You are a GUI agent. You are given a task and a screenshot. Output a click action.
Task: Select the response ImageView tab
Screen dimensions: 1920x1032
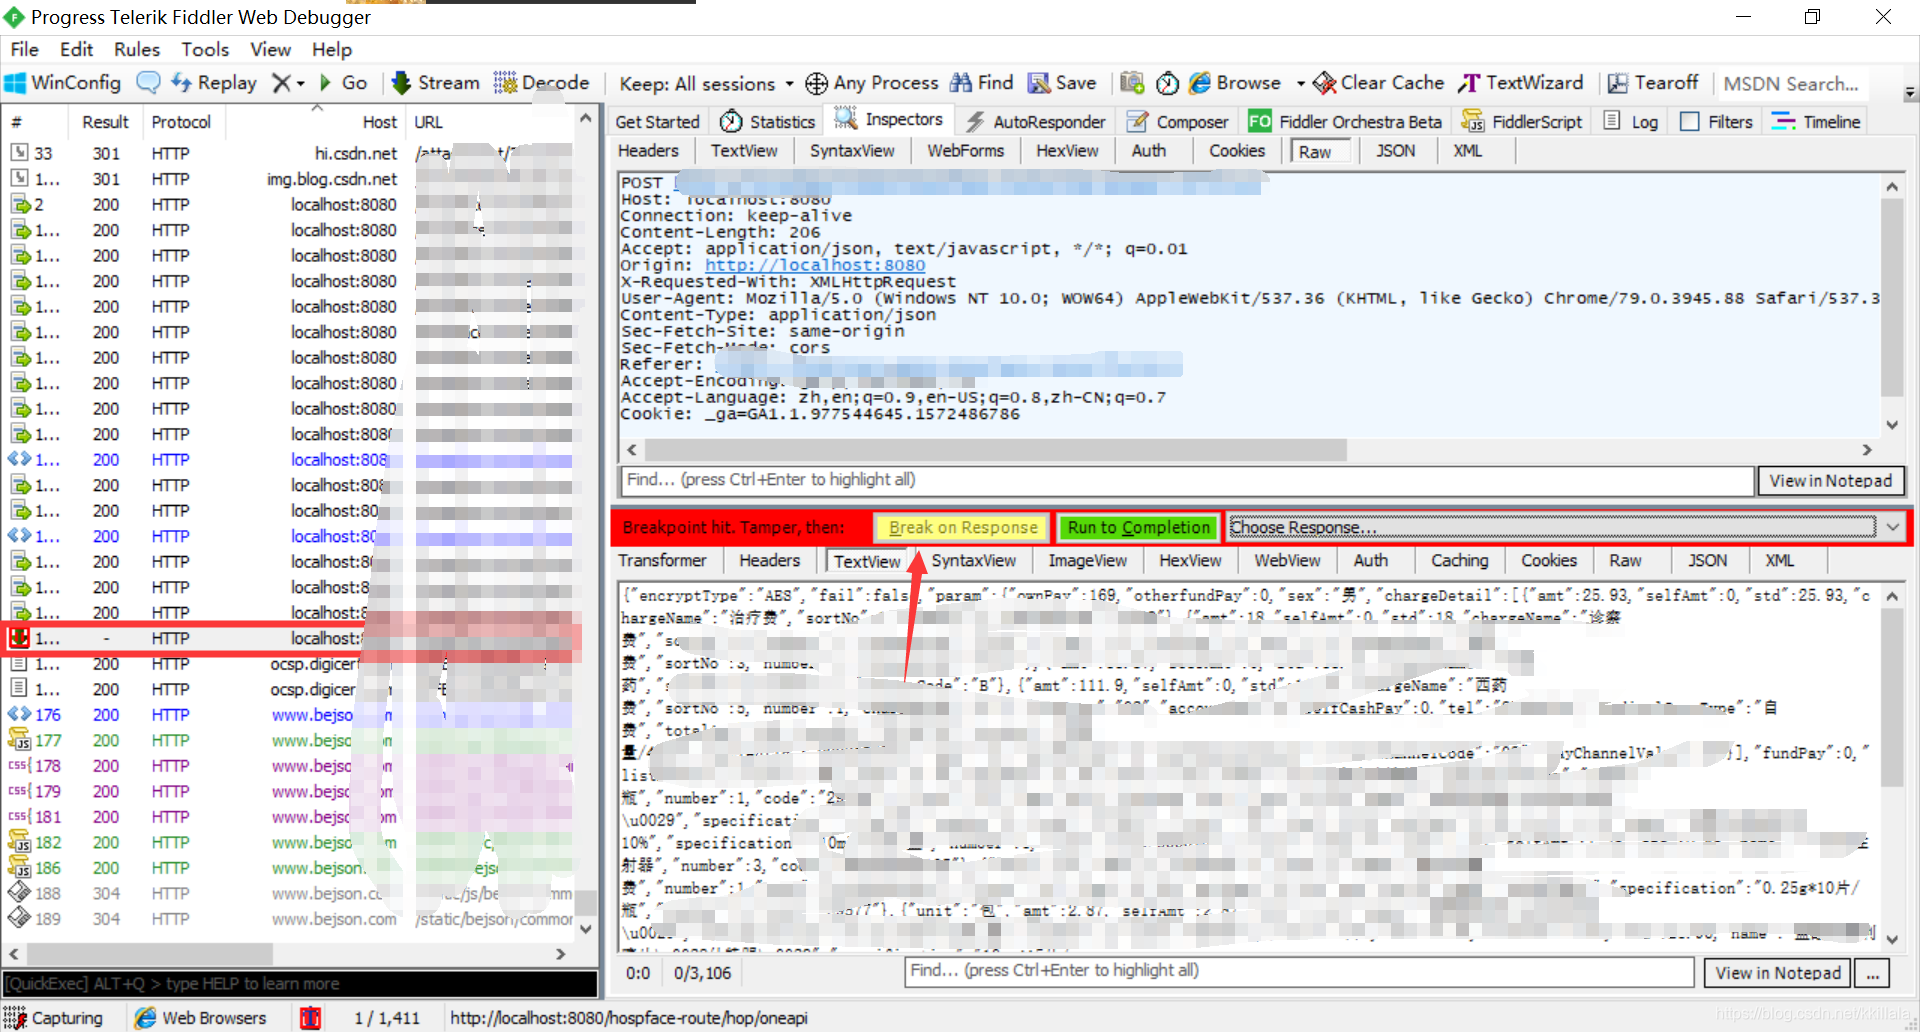click(x=1087, y=561)
